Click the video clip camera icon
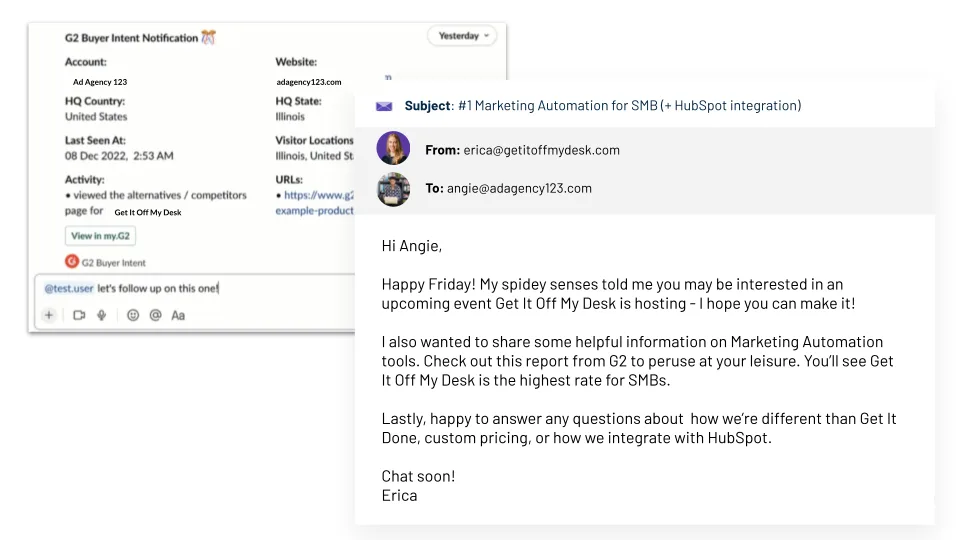 click(x=79, y=315)
